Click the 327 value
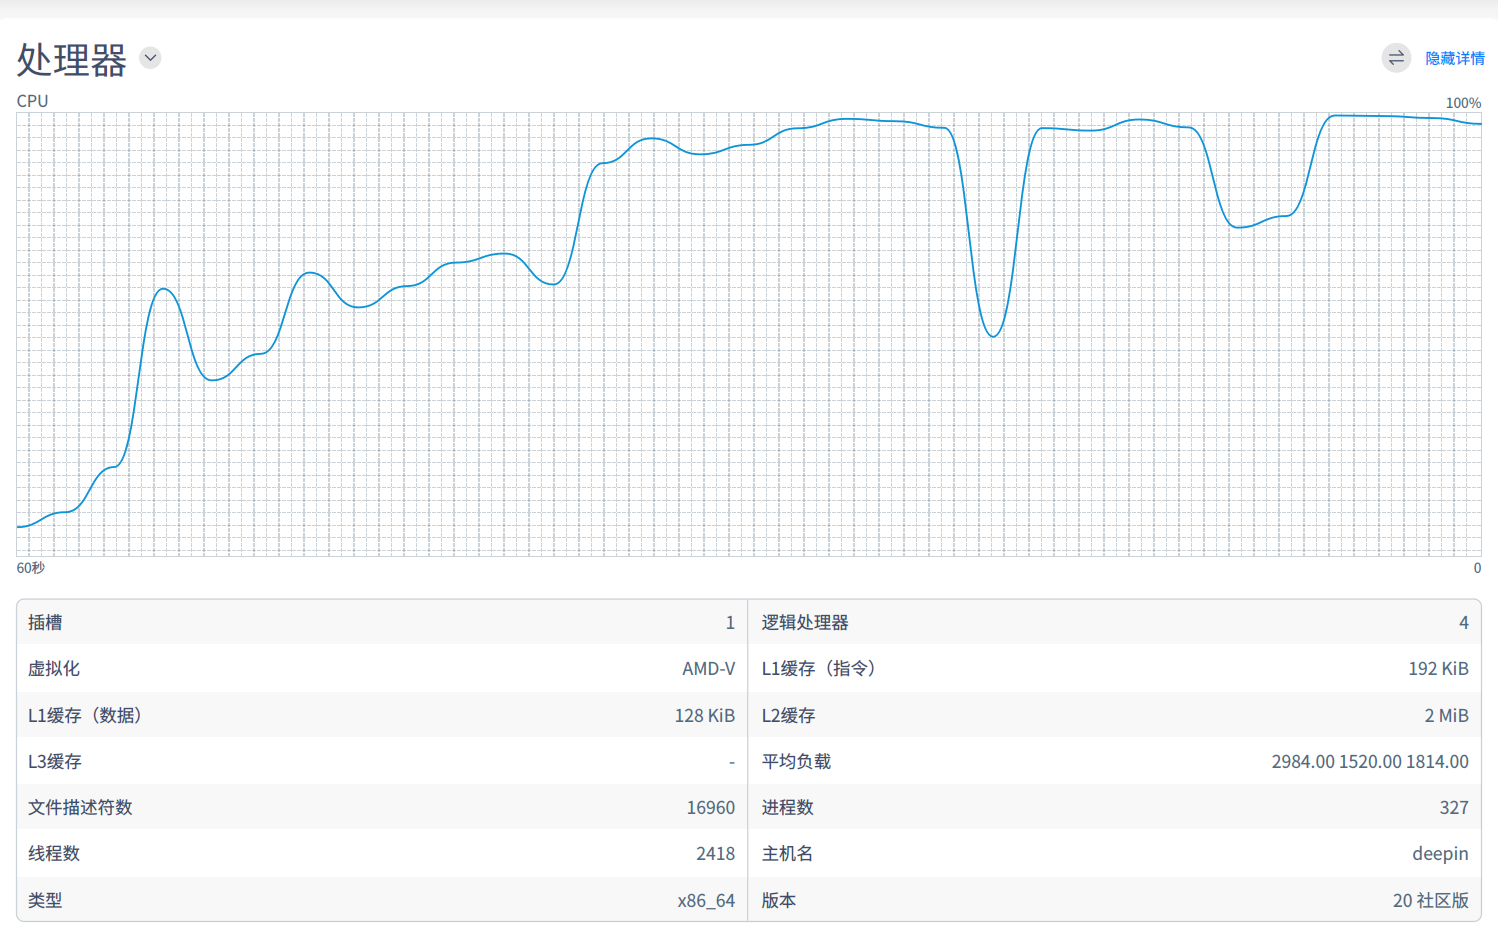The height and width of the screenshot is (932, 1498). coord(1454,808)
